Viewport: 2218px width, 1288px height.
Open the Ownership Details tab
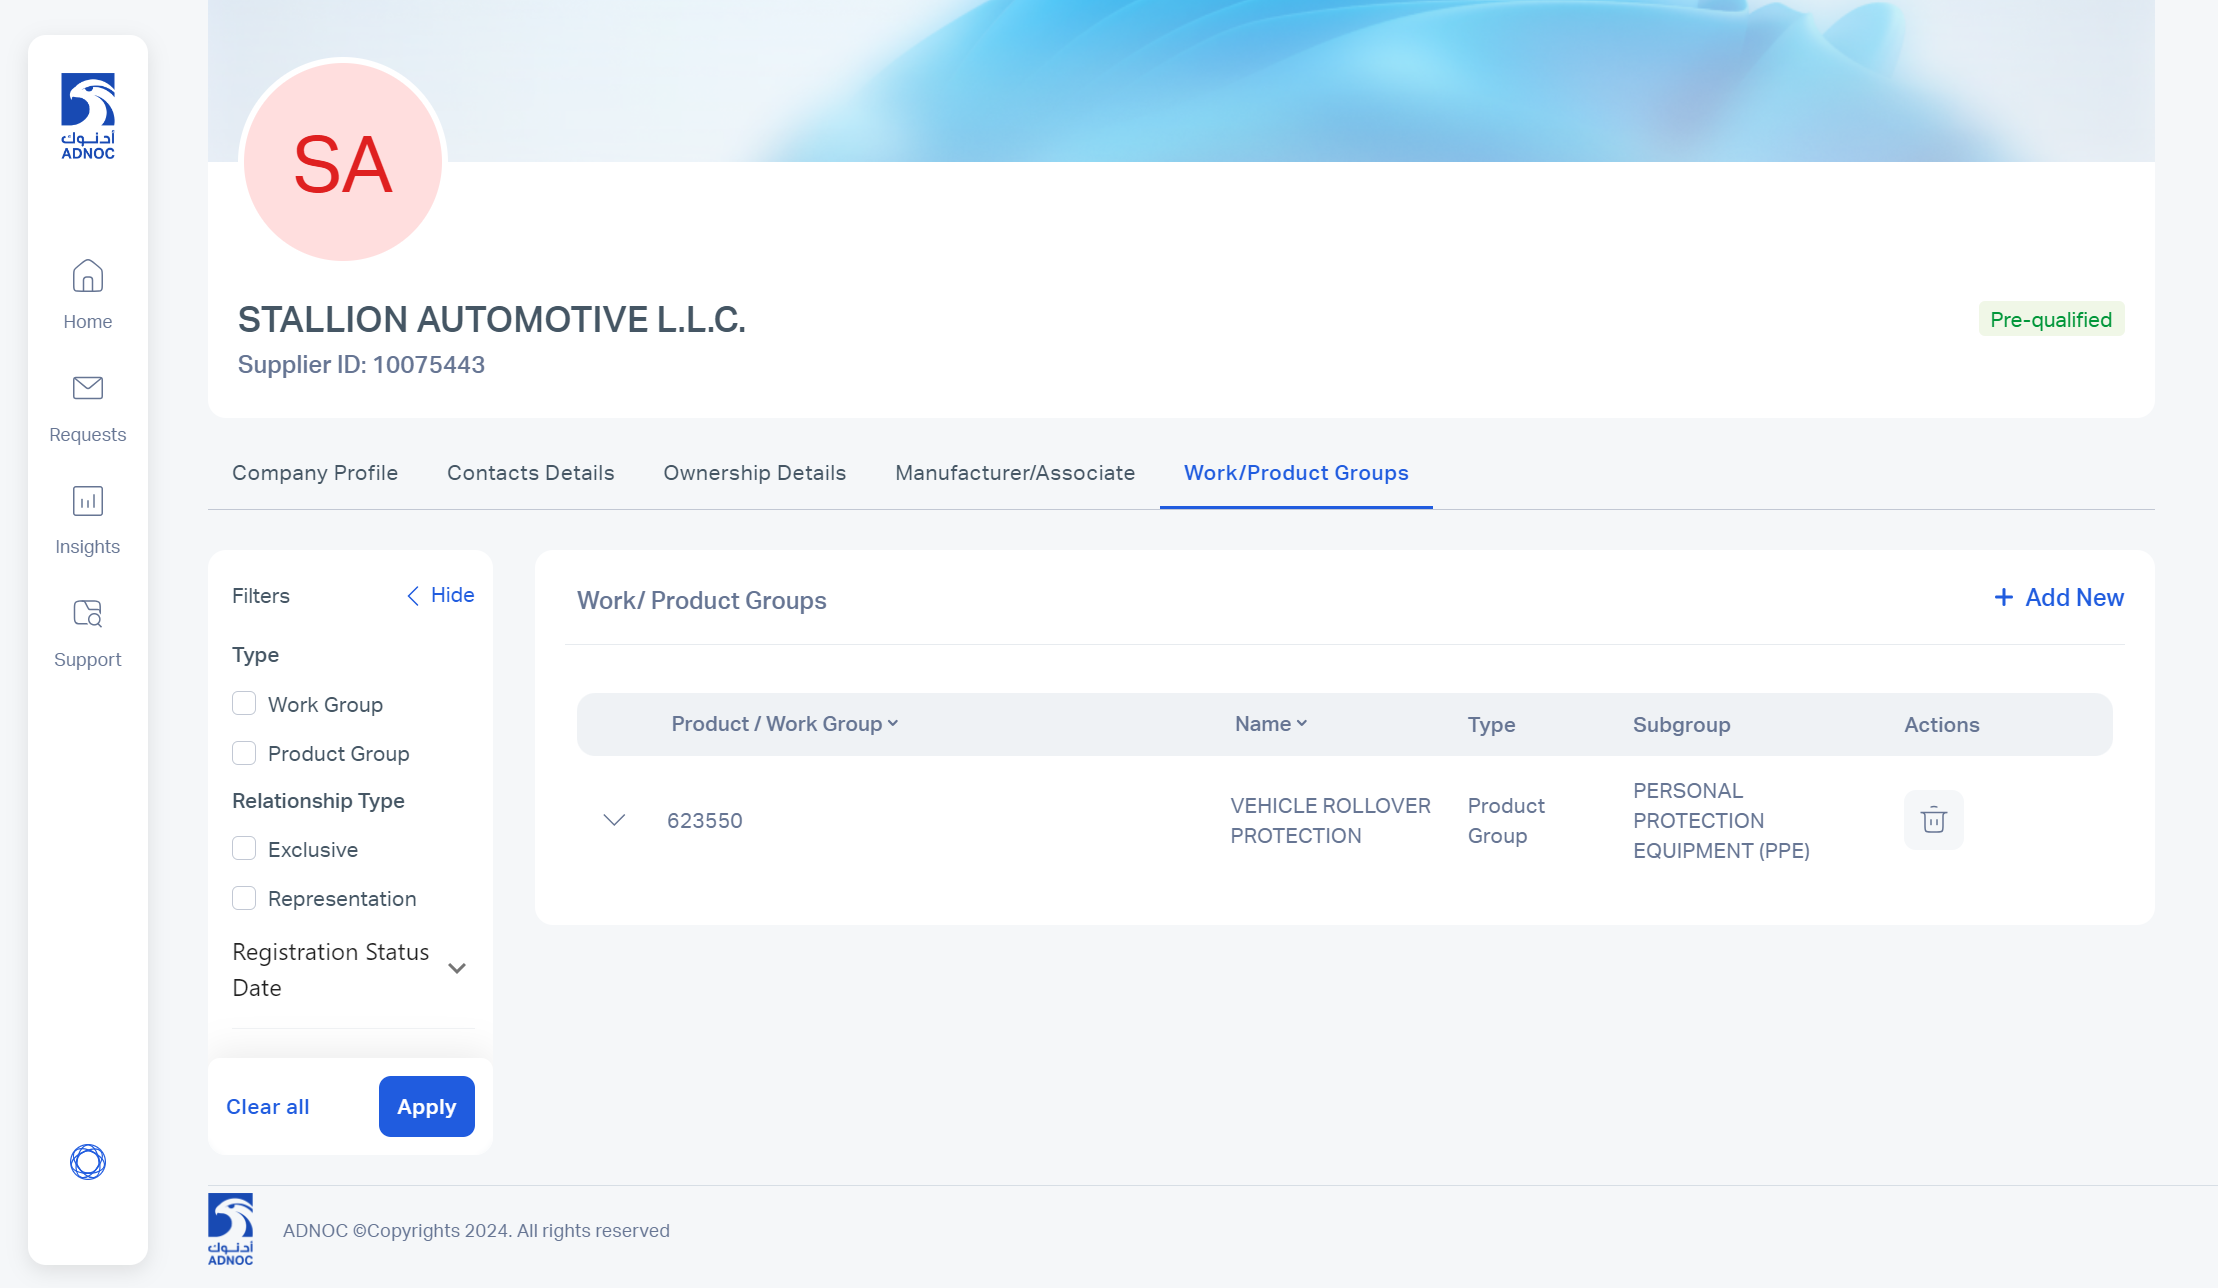click(755, 473)
